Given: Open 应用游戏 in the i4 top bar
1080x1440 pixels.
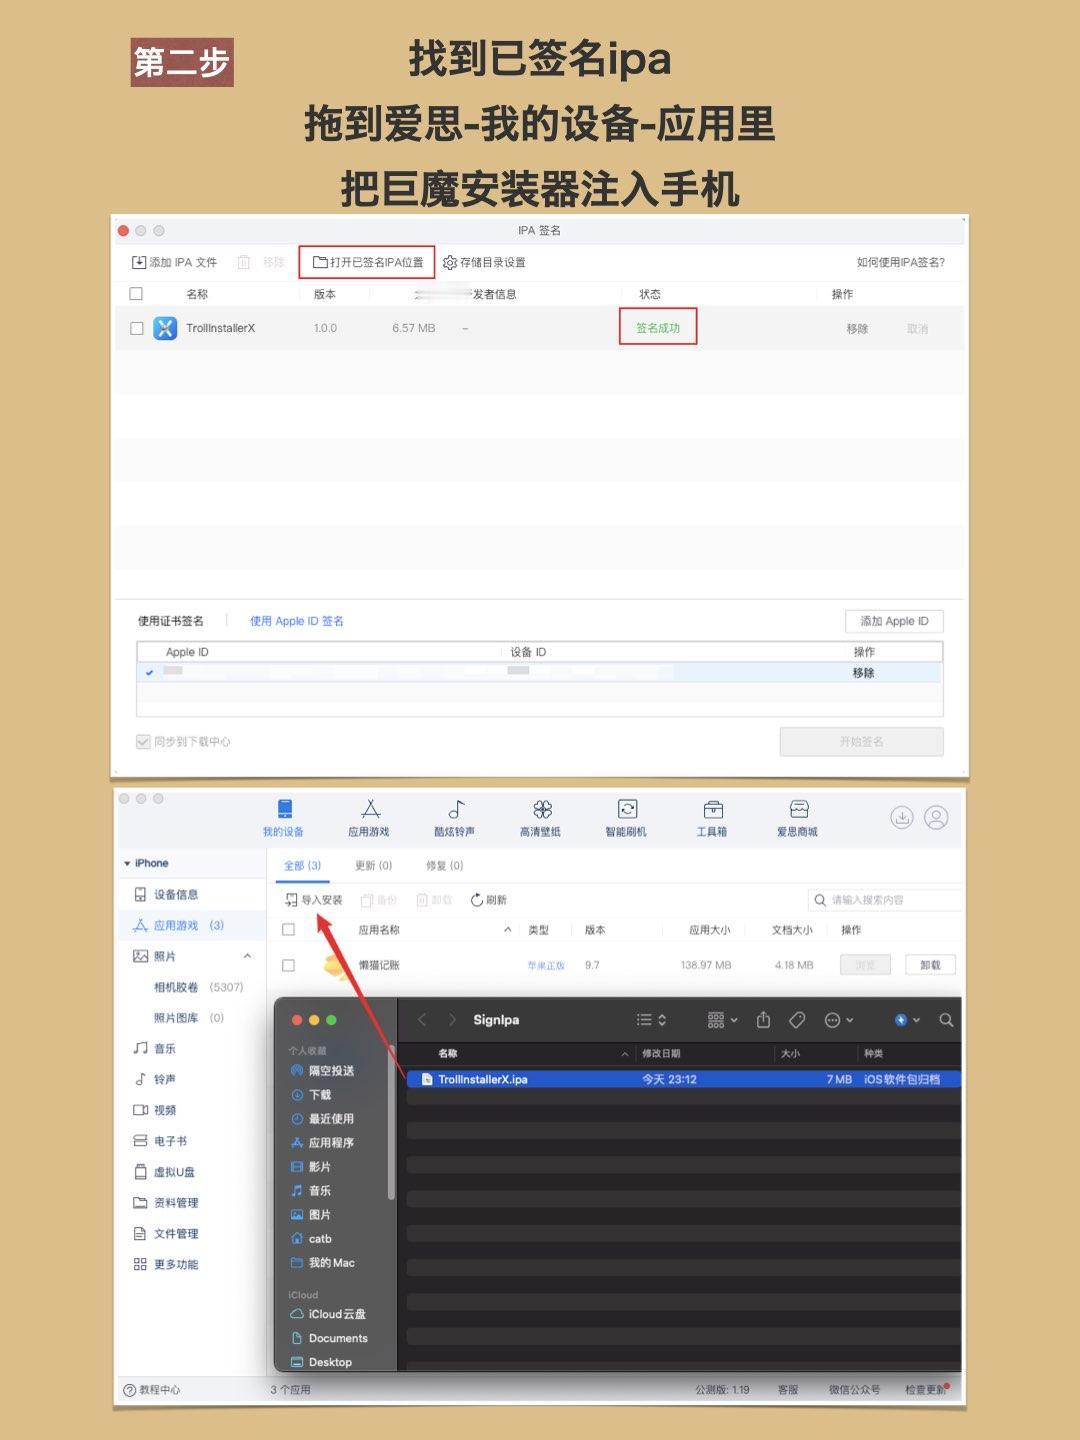Looking at the screenshot, I should coord(369,818).
